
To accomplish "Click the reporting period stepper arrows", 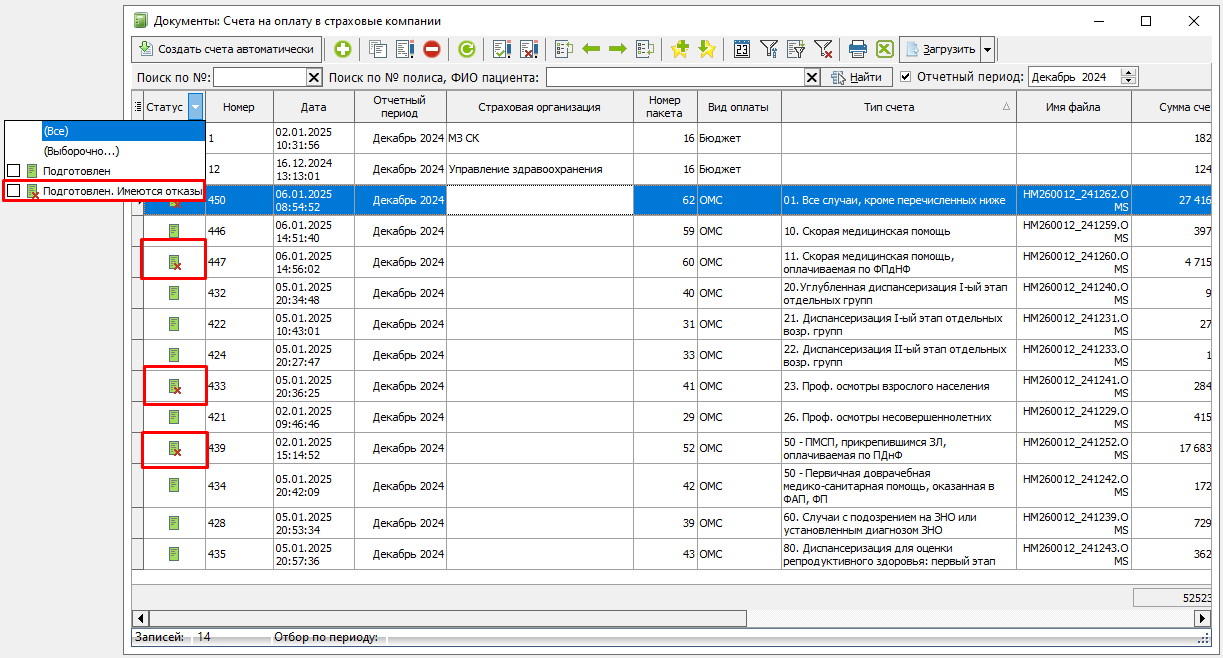I will 1129,77.
